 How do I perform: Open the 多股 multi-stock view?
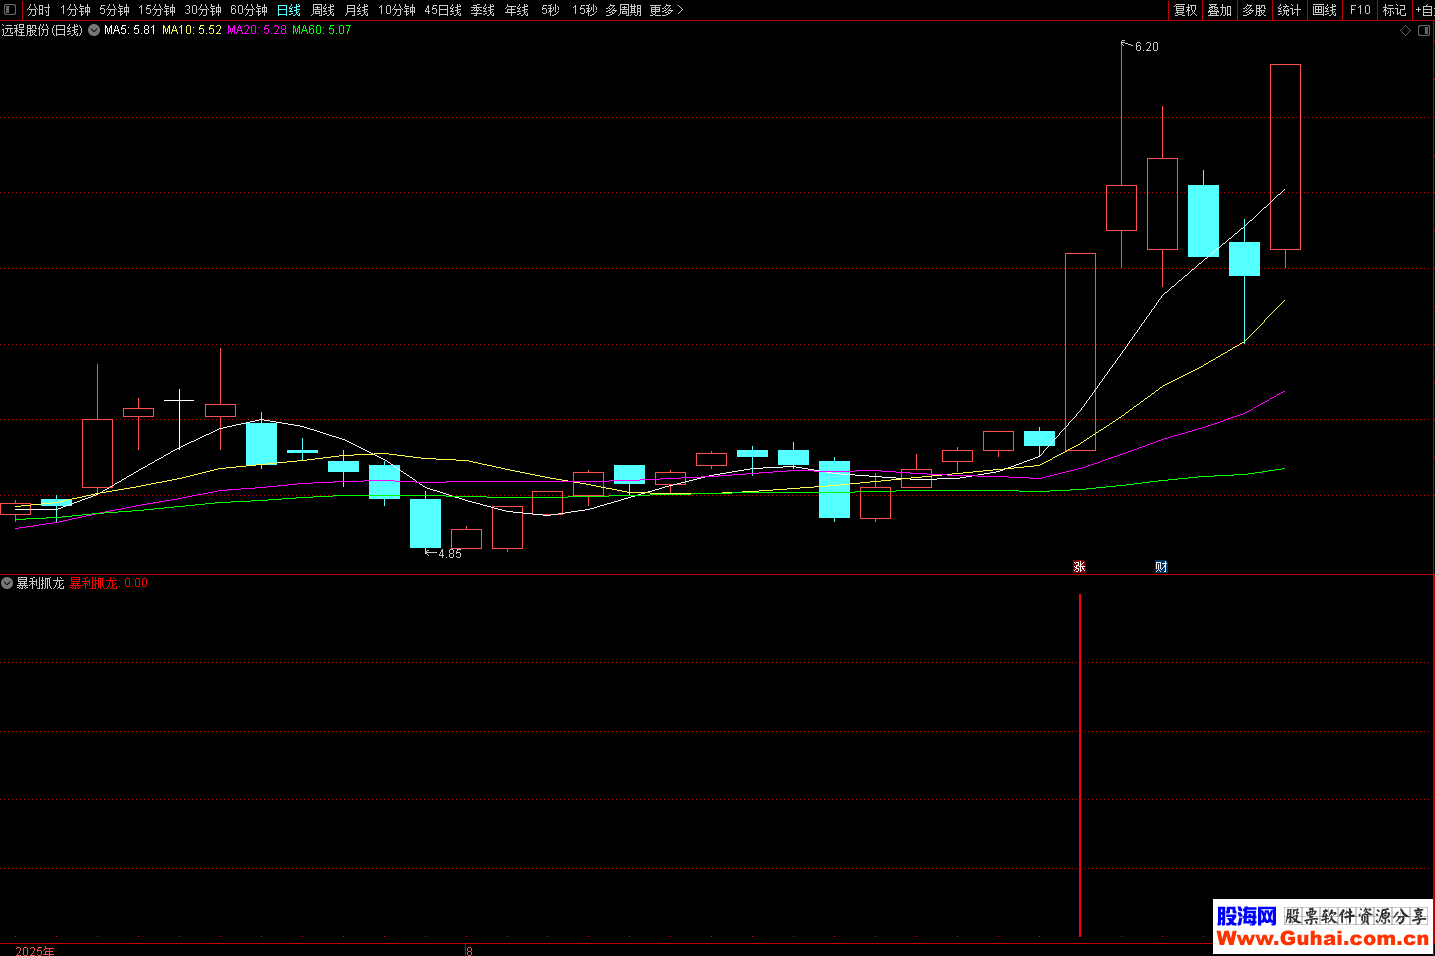(x=1254, y=10)
